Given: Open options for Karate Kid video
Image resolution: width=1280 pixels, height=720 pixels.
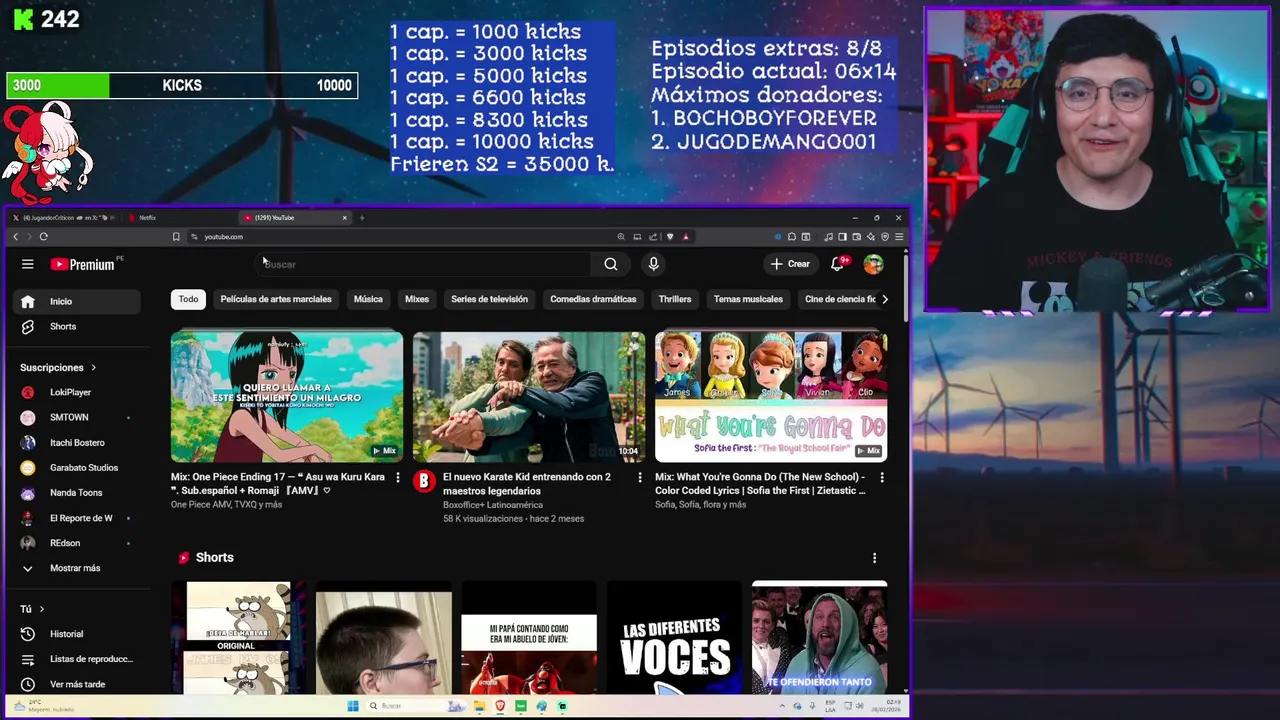Looking at the screenshot, I should 640,478.
